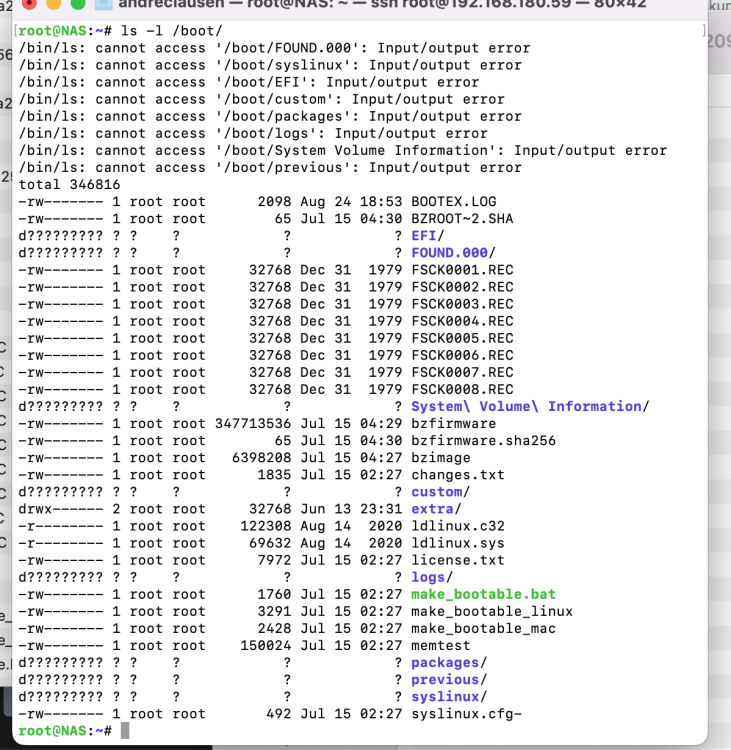731x750 pixels.
Task: Click the '/boot/syslinux' input/output error line
Action: click(x=270, y=65)
